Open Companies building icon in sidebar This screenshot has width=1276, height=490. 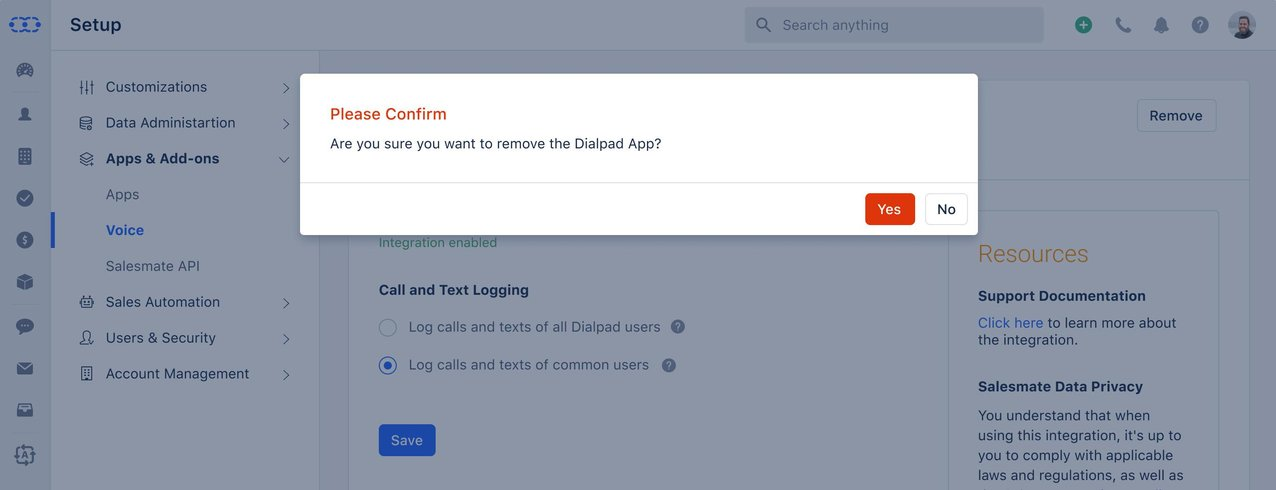coord(25,156)
